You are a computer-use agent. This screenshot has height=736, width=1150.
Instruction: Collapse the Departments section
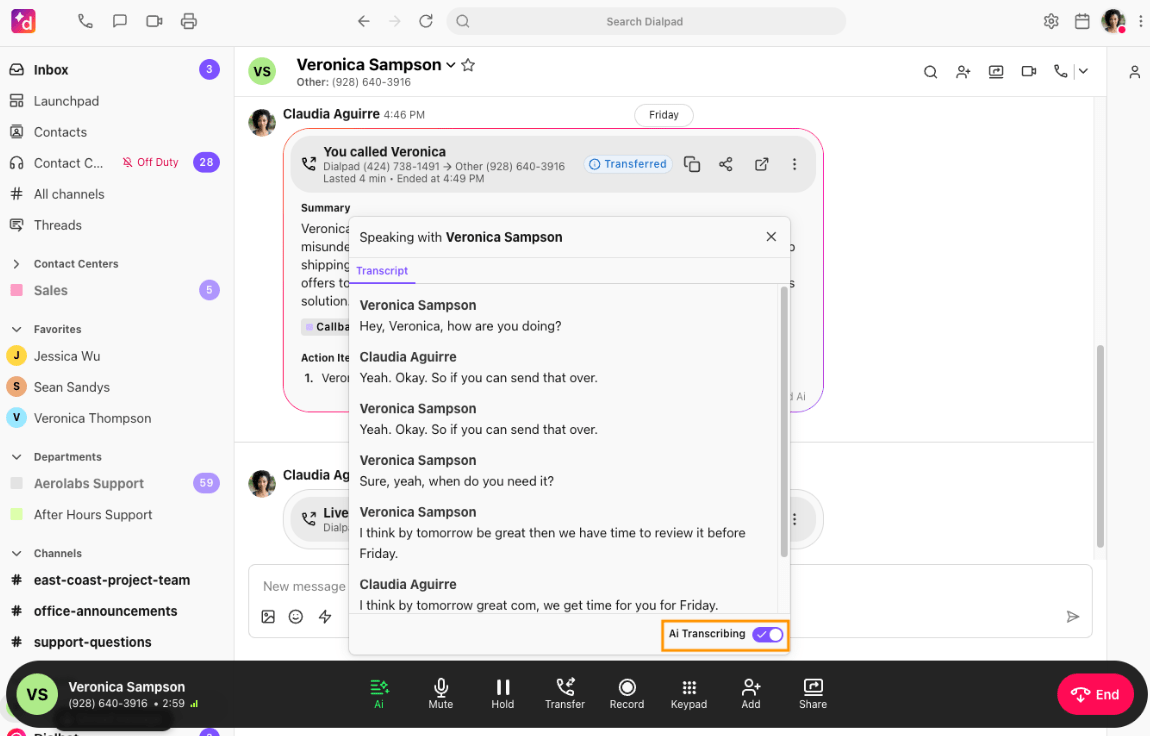click(x=16, y=457)
